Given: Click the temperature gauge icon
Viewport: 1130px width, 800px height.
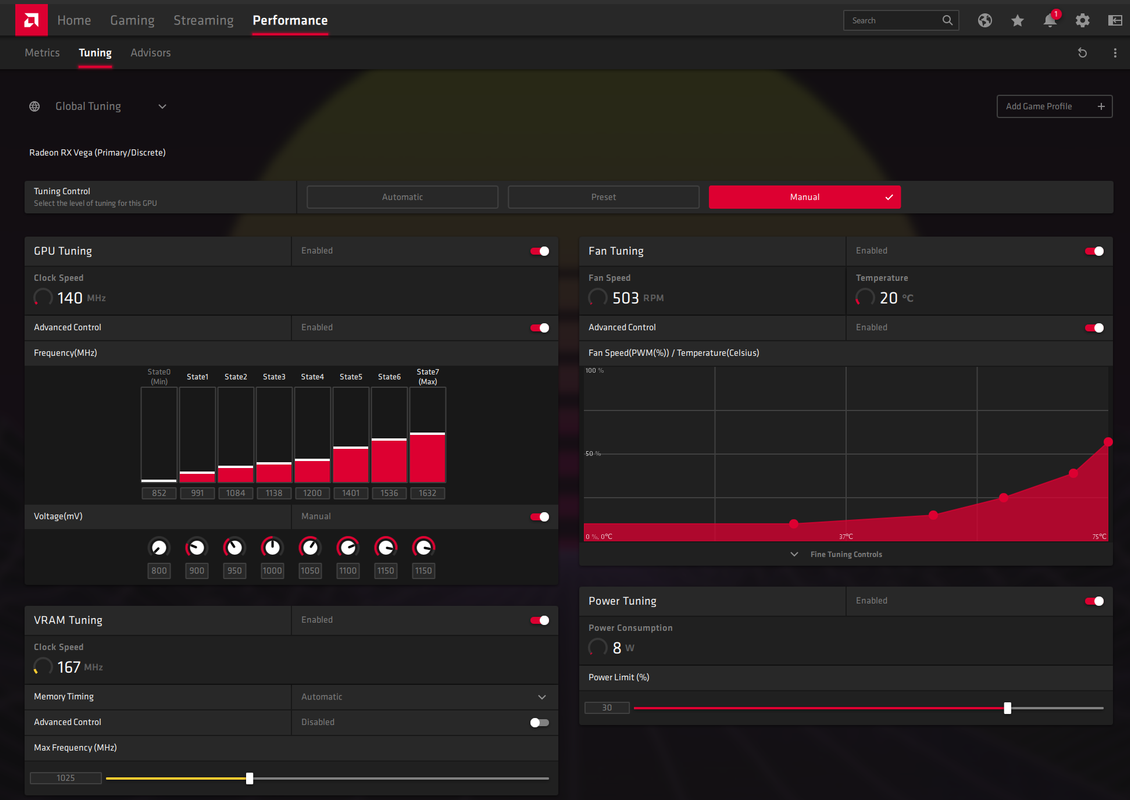Looking at the screenshot, I should coord(865,298).
